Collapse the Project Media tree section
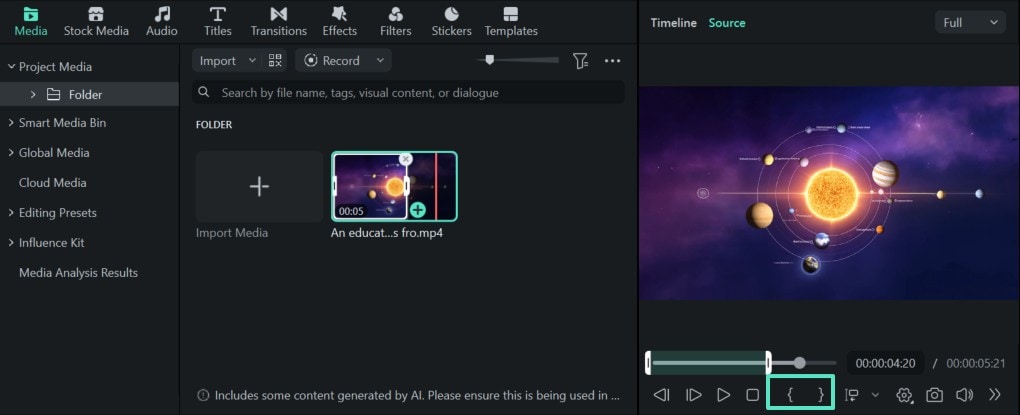The height and width of the screenshot is (415, 1020). [11, 67]
